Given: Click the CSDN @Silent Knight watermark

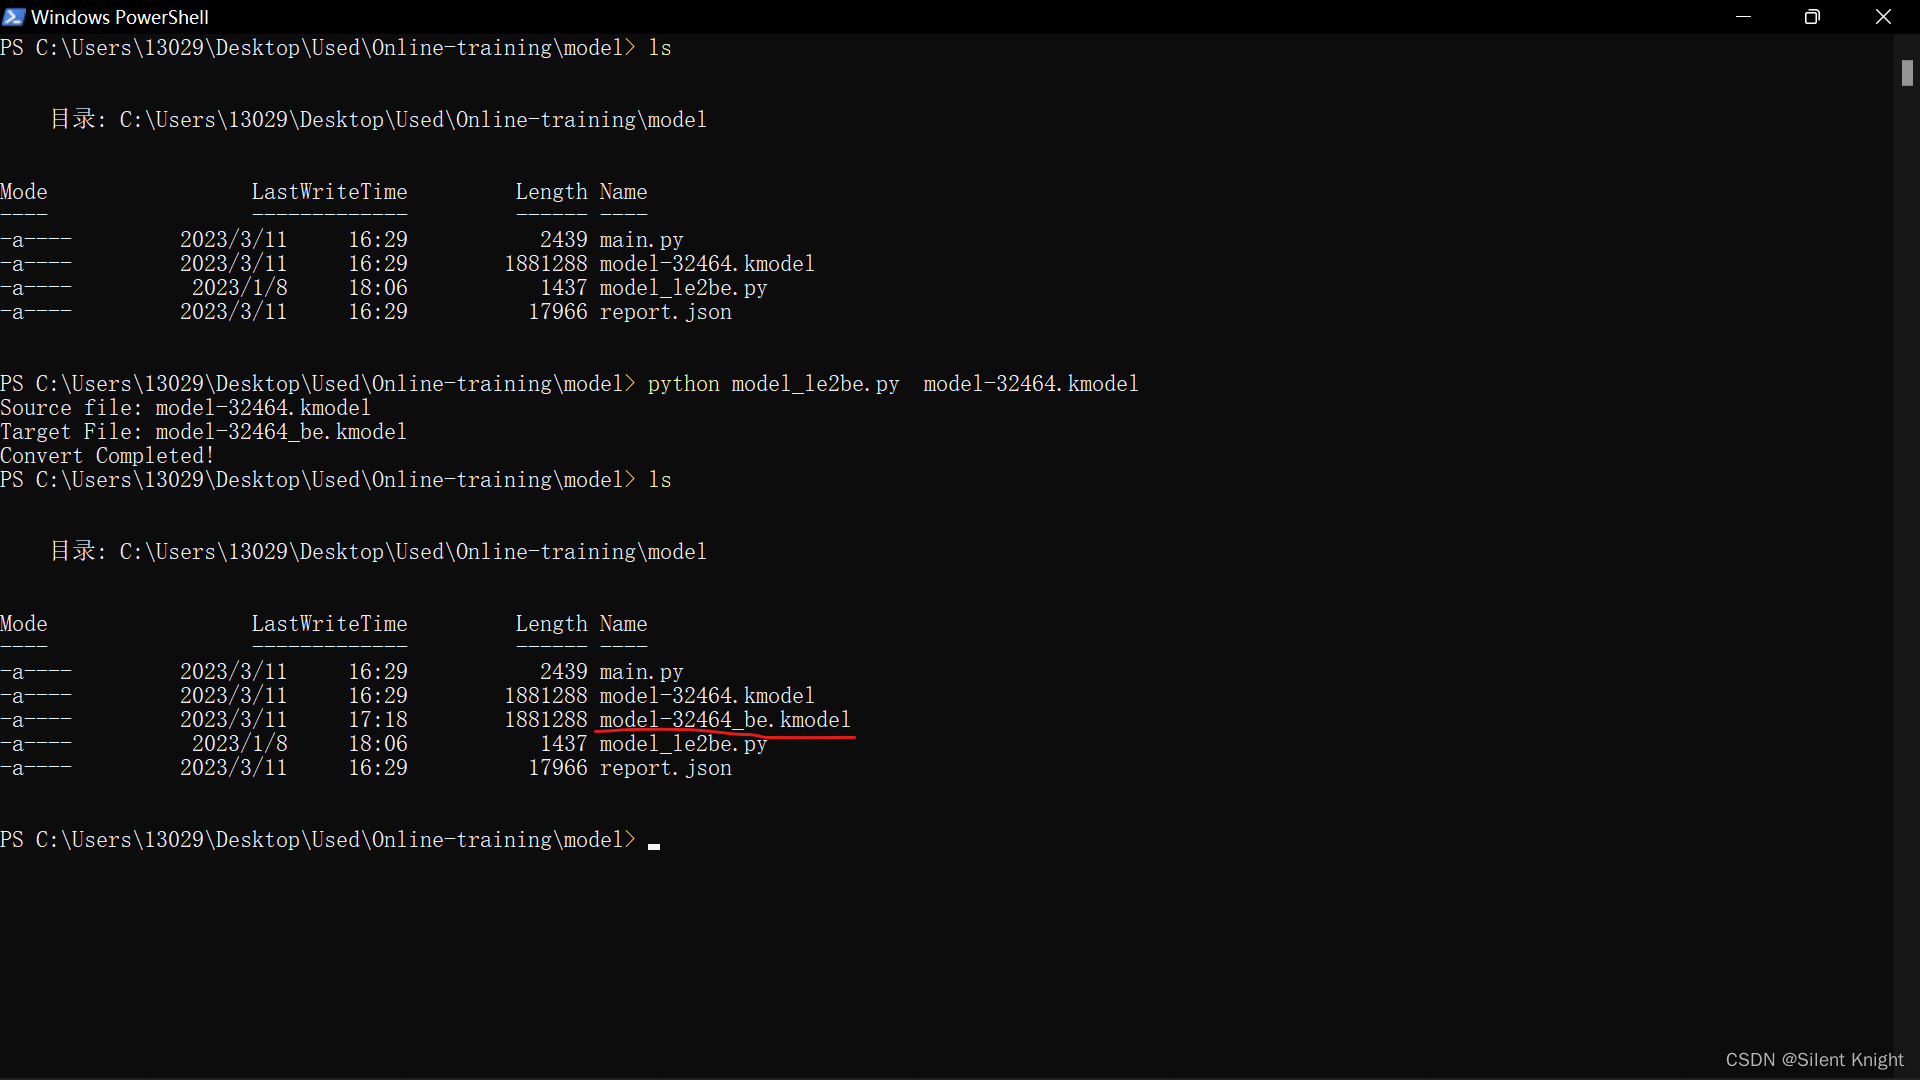Looking at the screenshot, I should [x=1814, y=1060].
